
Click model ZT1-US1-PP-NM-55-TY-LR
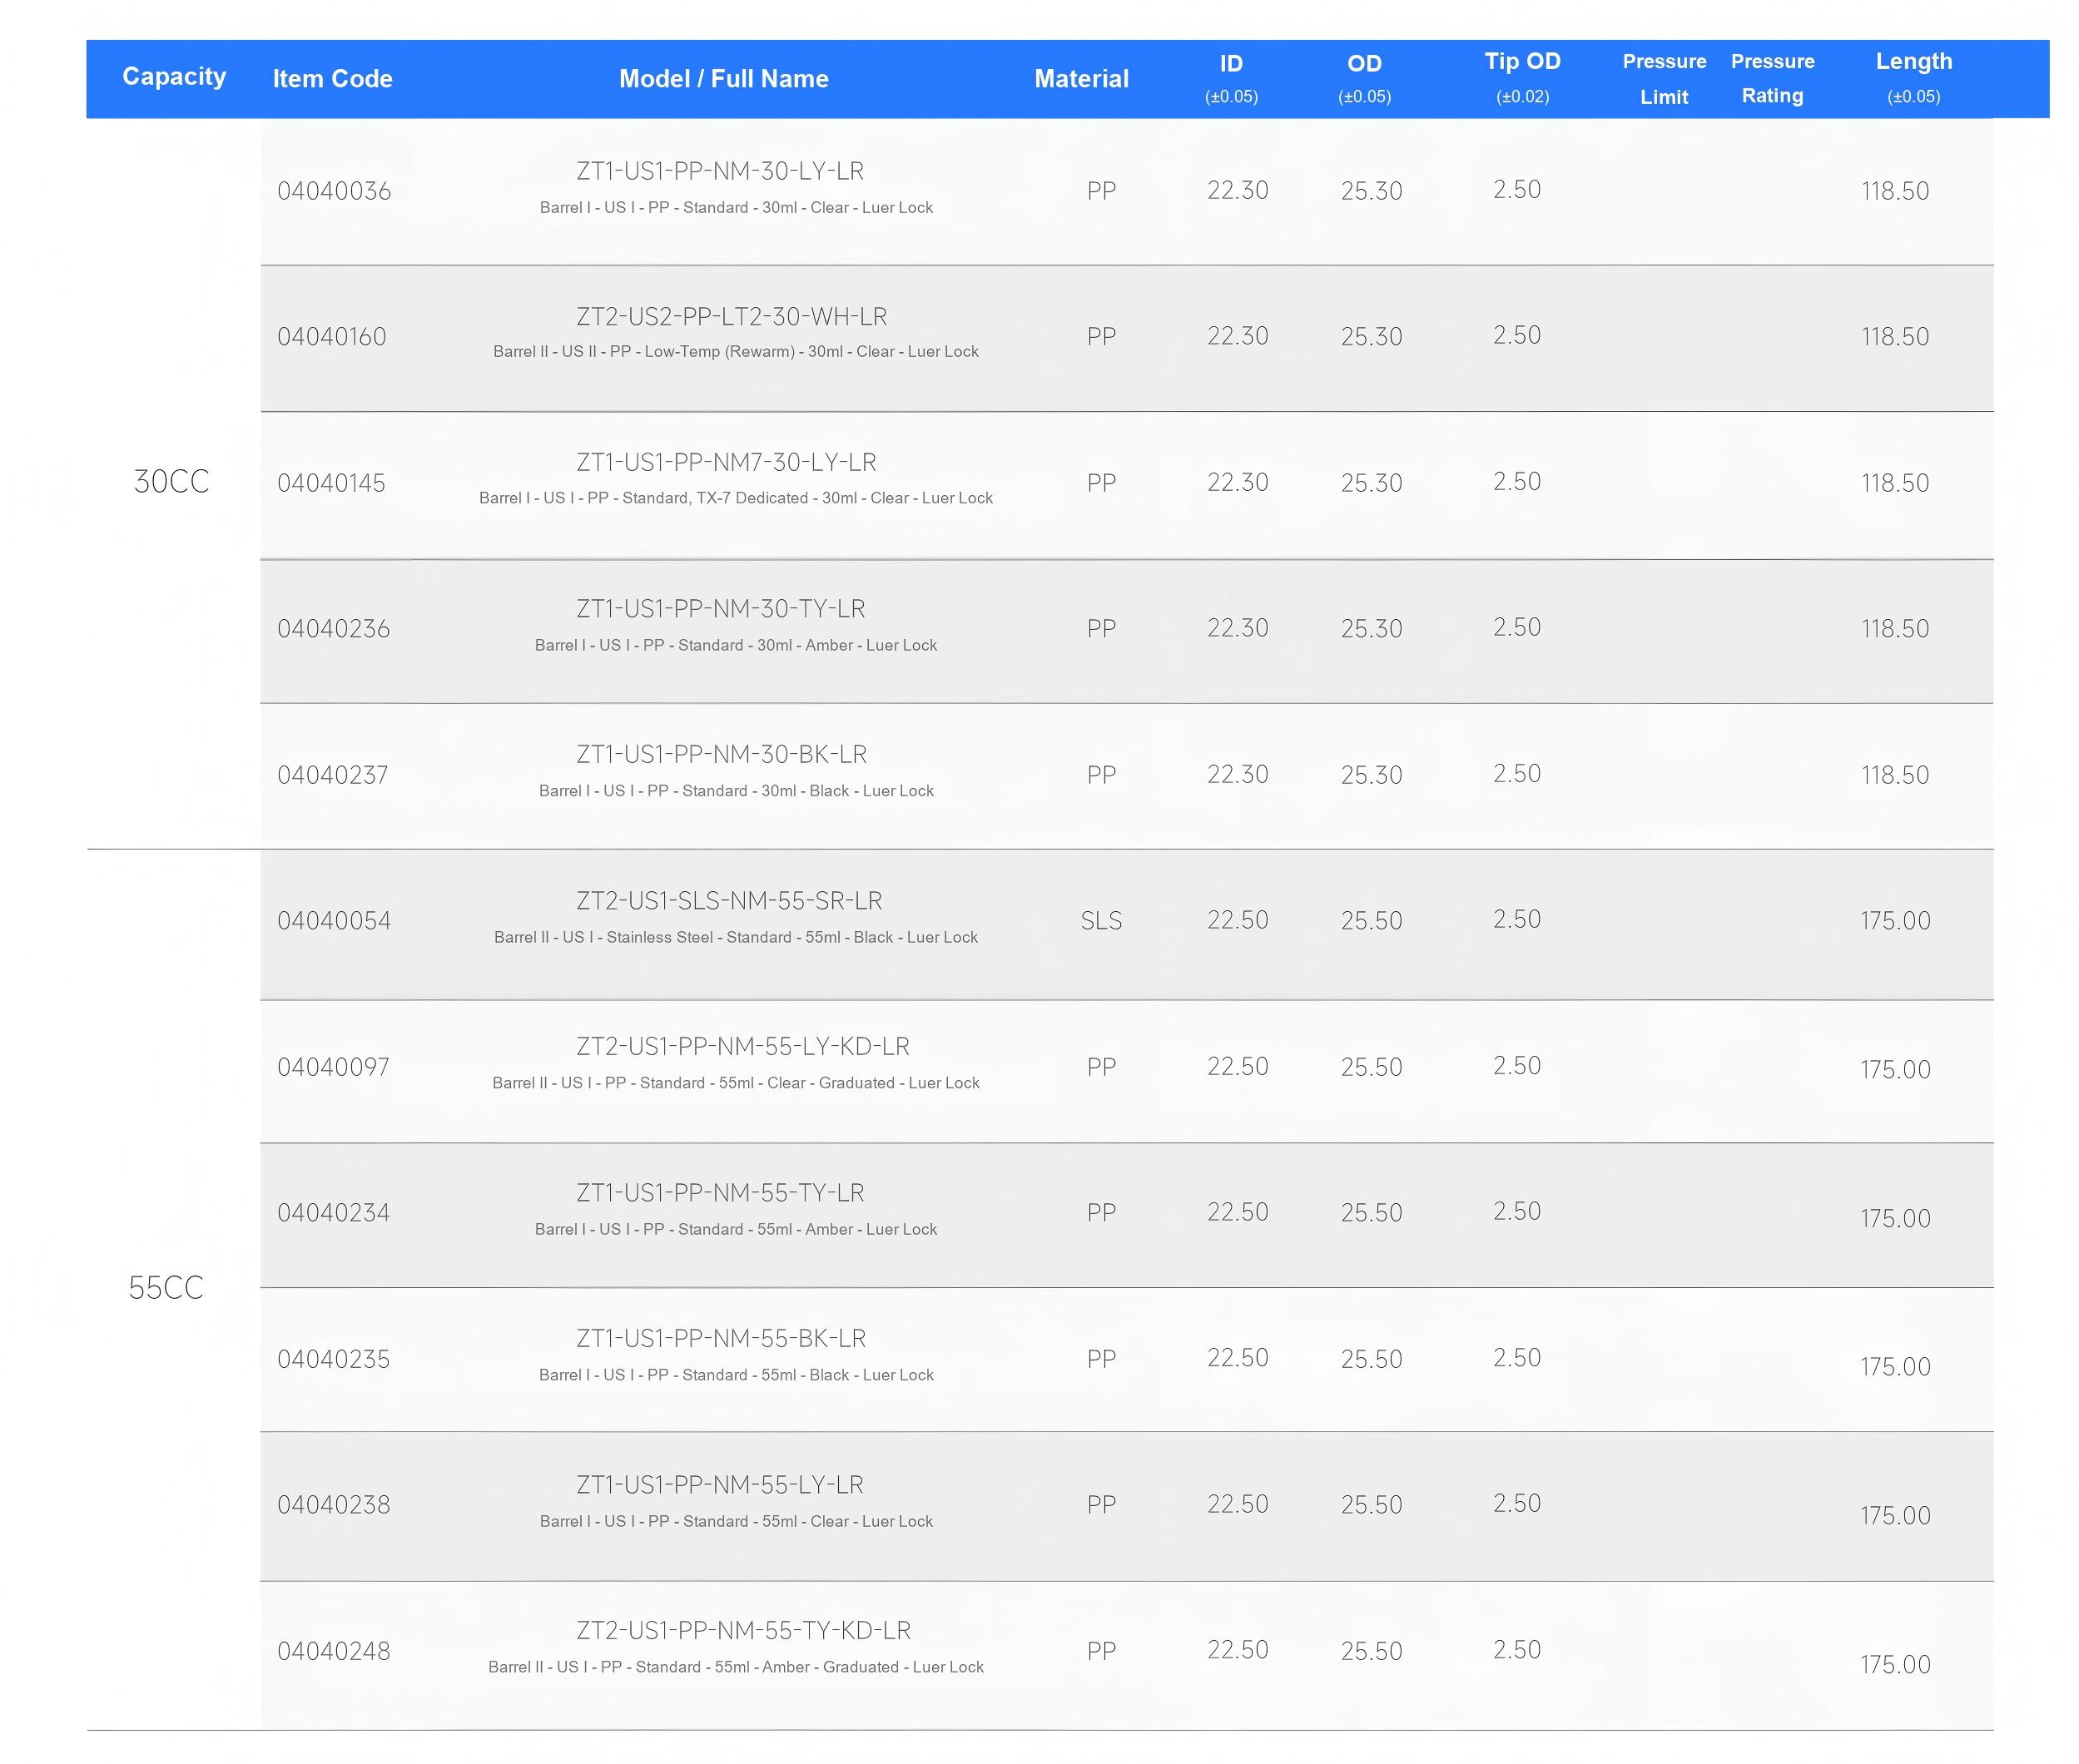(720, 1193)
